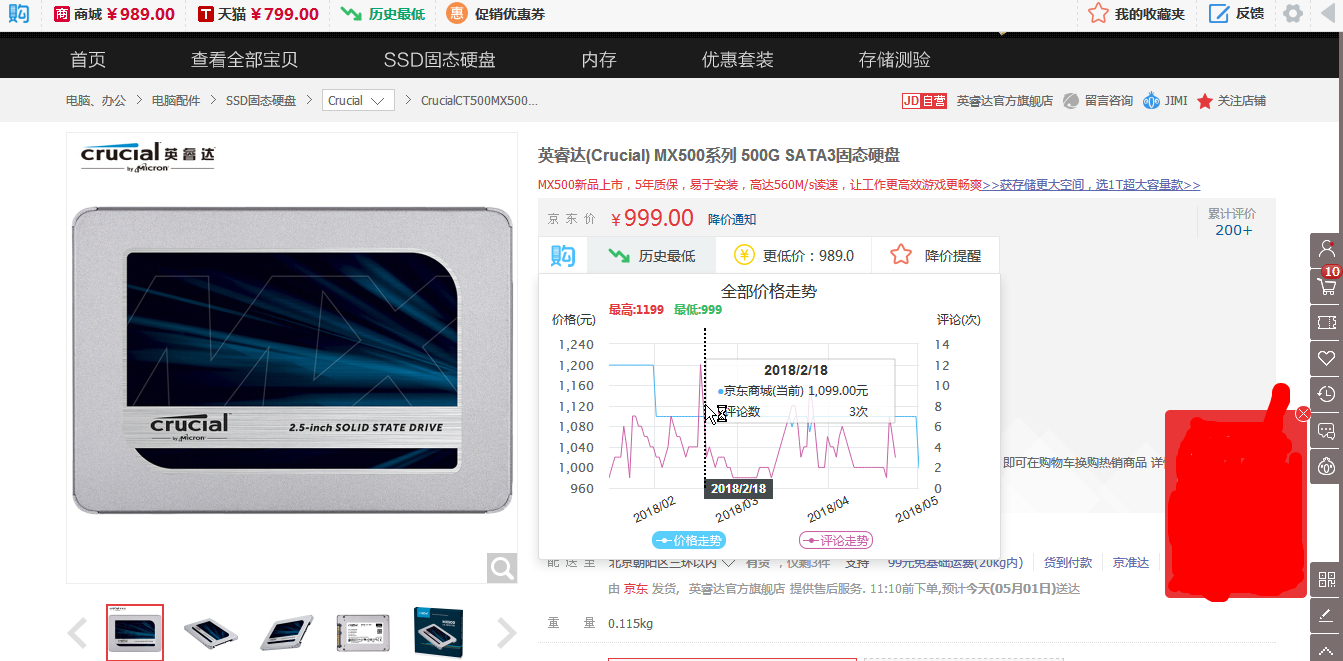Open 促销优惠券 coupon entry

[495, 14]
